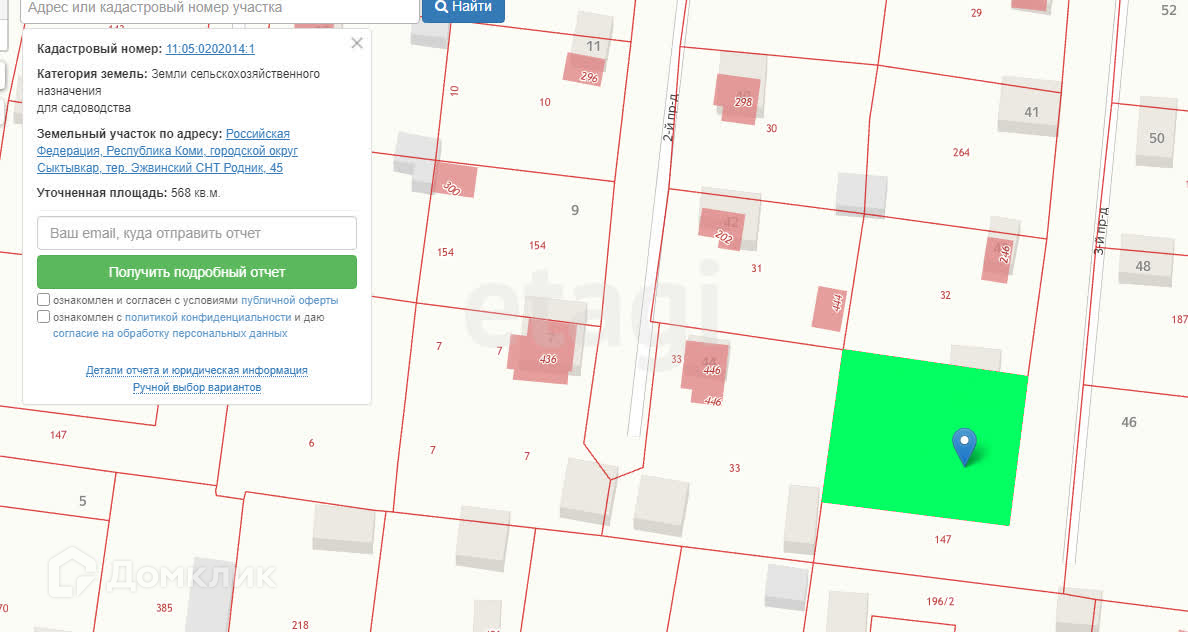Click parcel label 196/2
1188x632 pixels.
pyautogui.click(x=940, y=602)
